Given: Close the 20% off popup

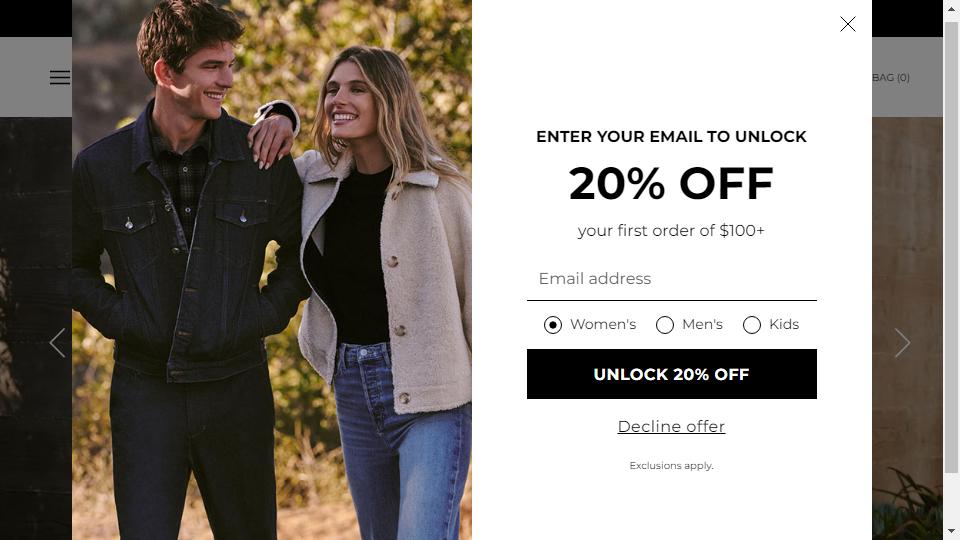Looking at the screenshot, I should pos(847,24).
